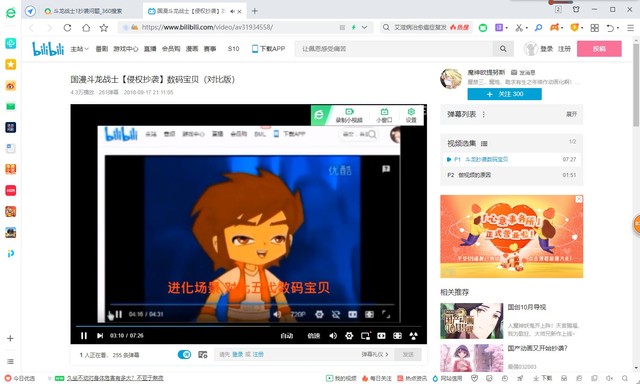
Task: Follow the uploader with the blue button
Action: 504,94
